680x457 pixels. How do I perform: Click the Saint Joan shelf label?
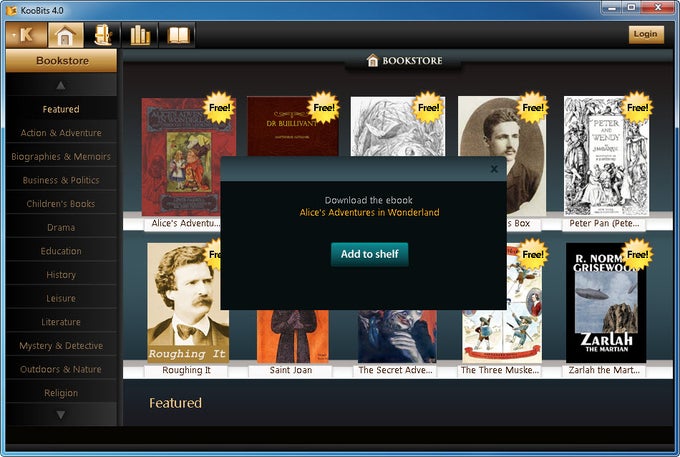[x=291, y=370]
